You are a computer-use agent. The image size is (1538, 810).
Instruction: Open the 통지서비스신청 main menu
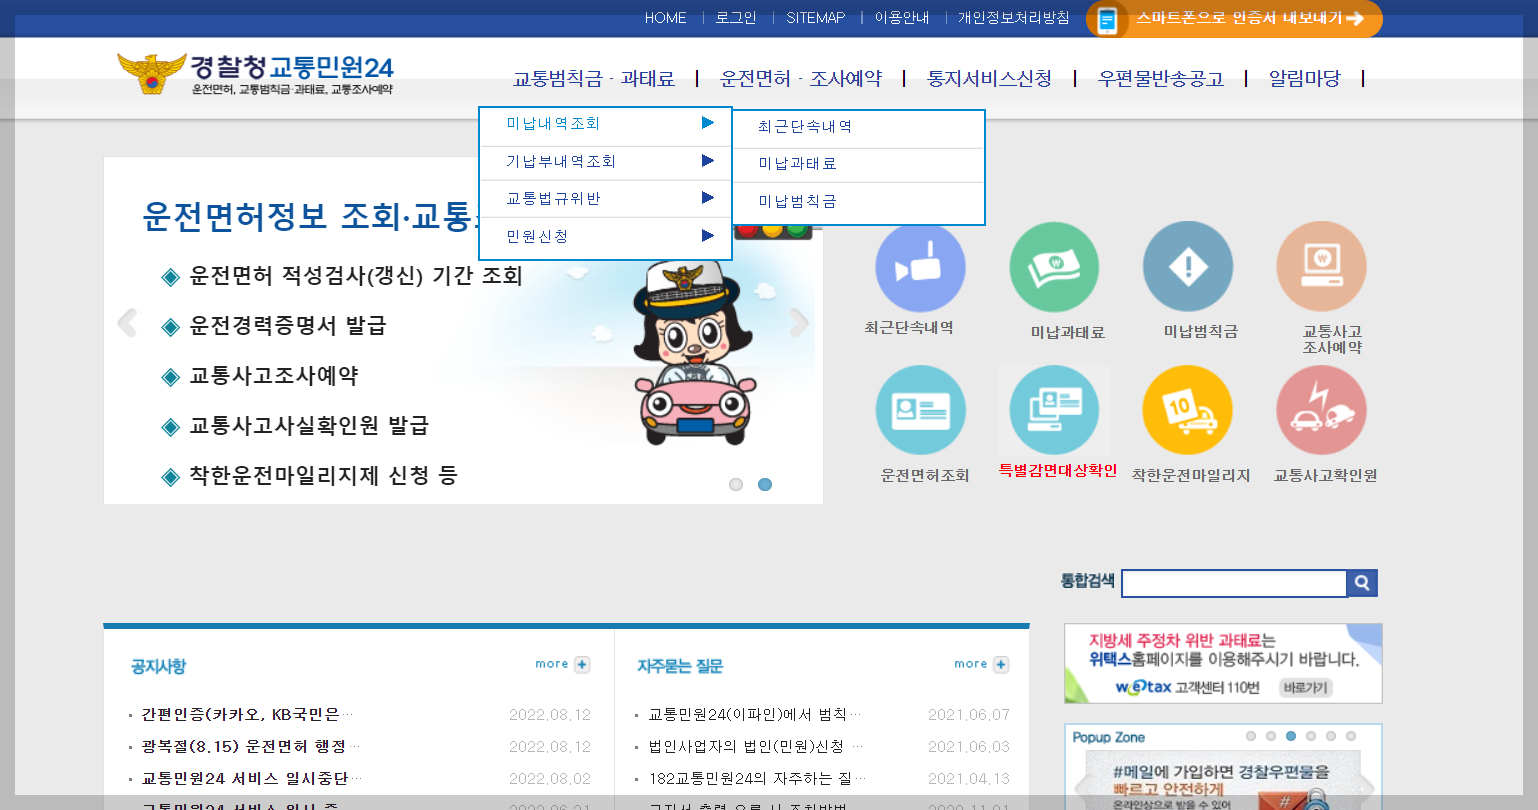click(x=989, y=79)
